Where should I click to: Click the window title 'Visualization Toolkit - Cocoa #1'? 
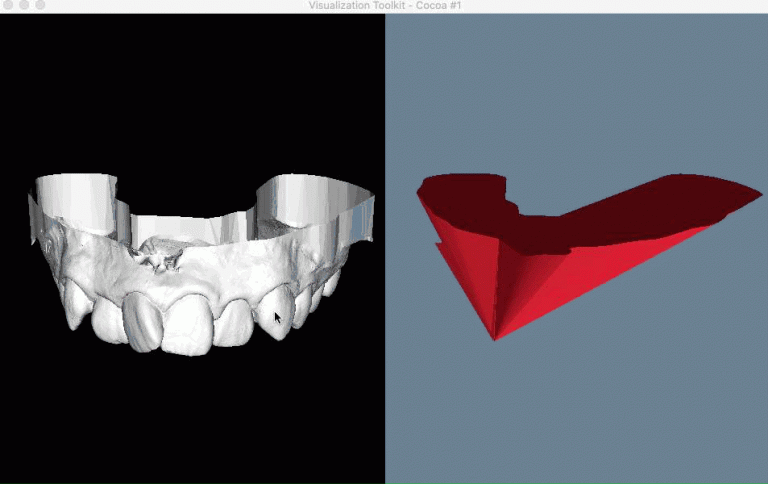pyautogui.click(x=384, y=5)
